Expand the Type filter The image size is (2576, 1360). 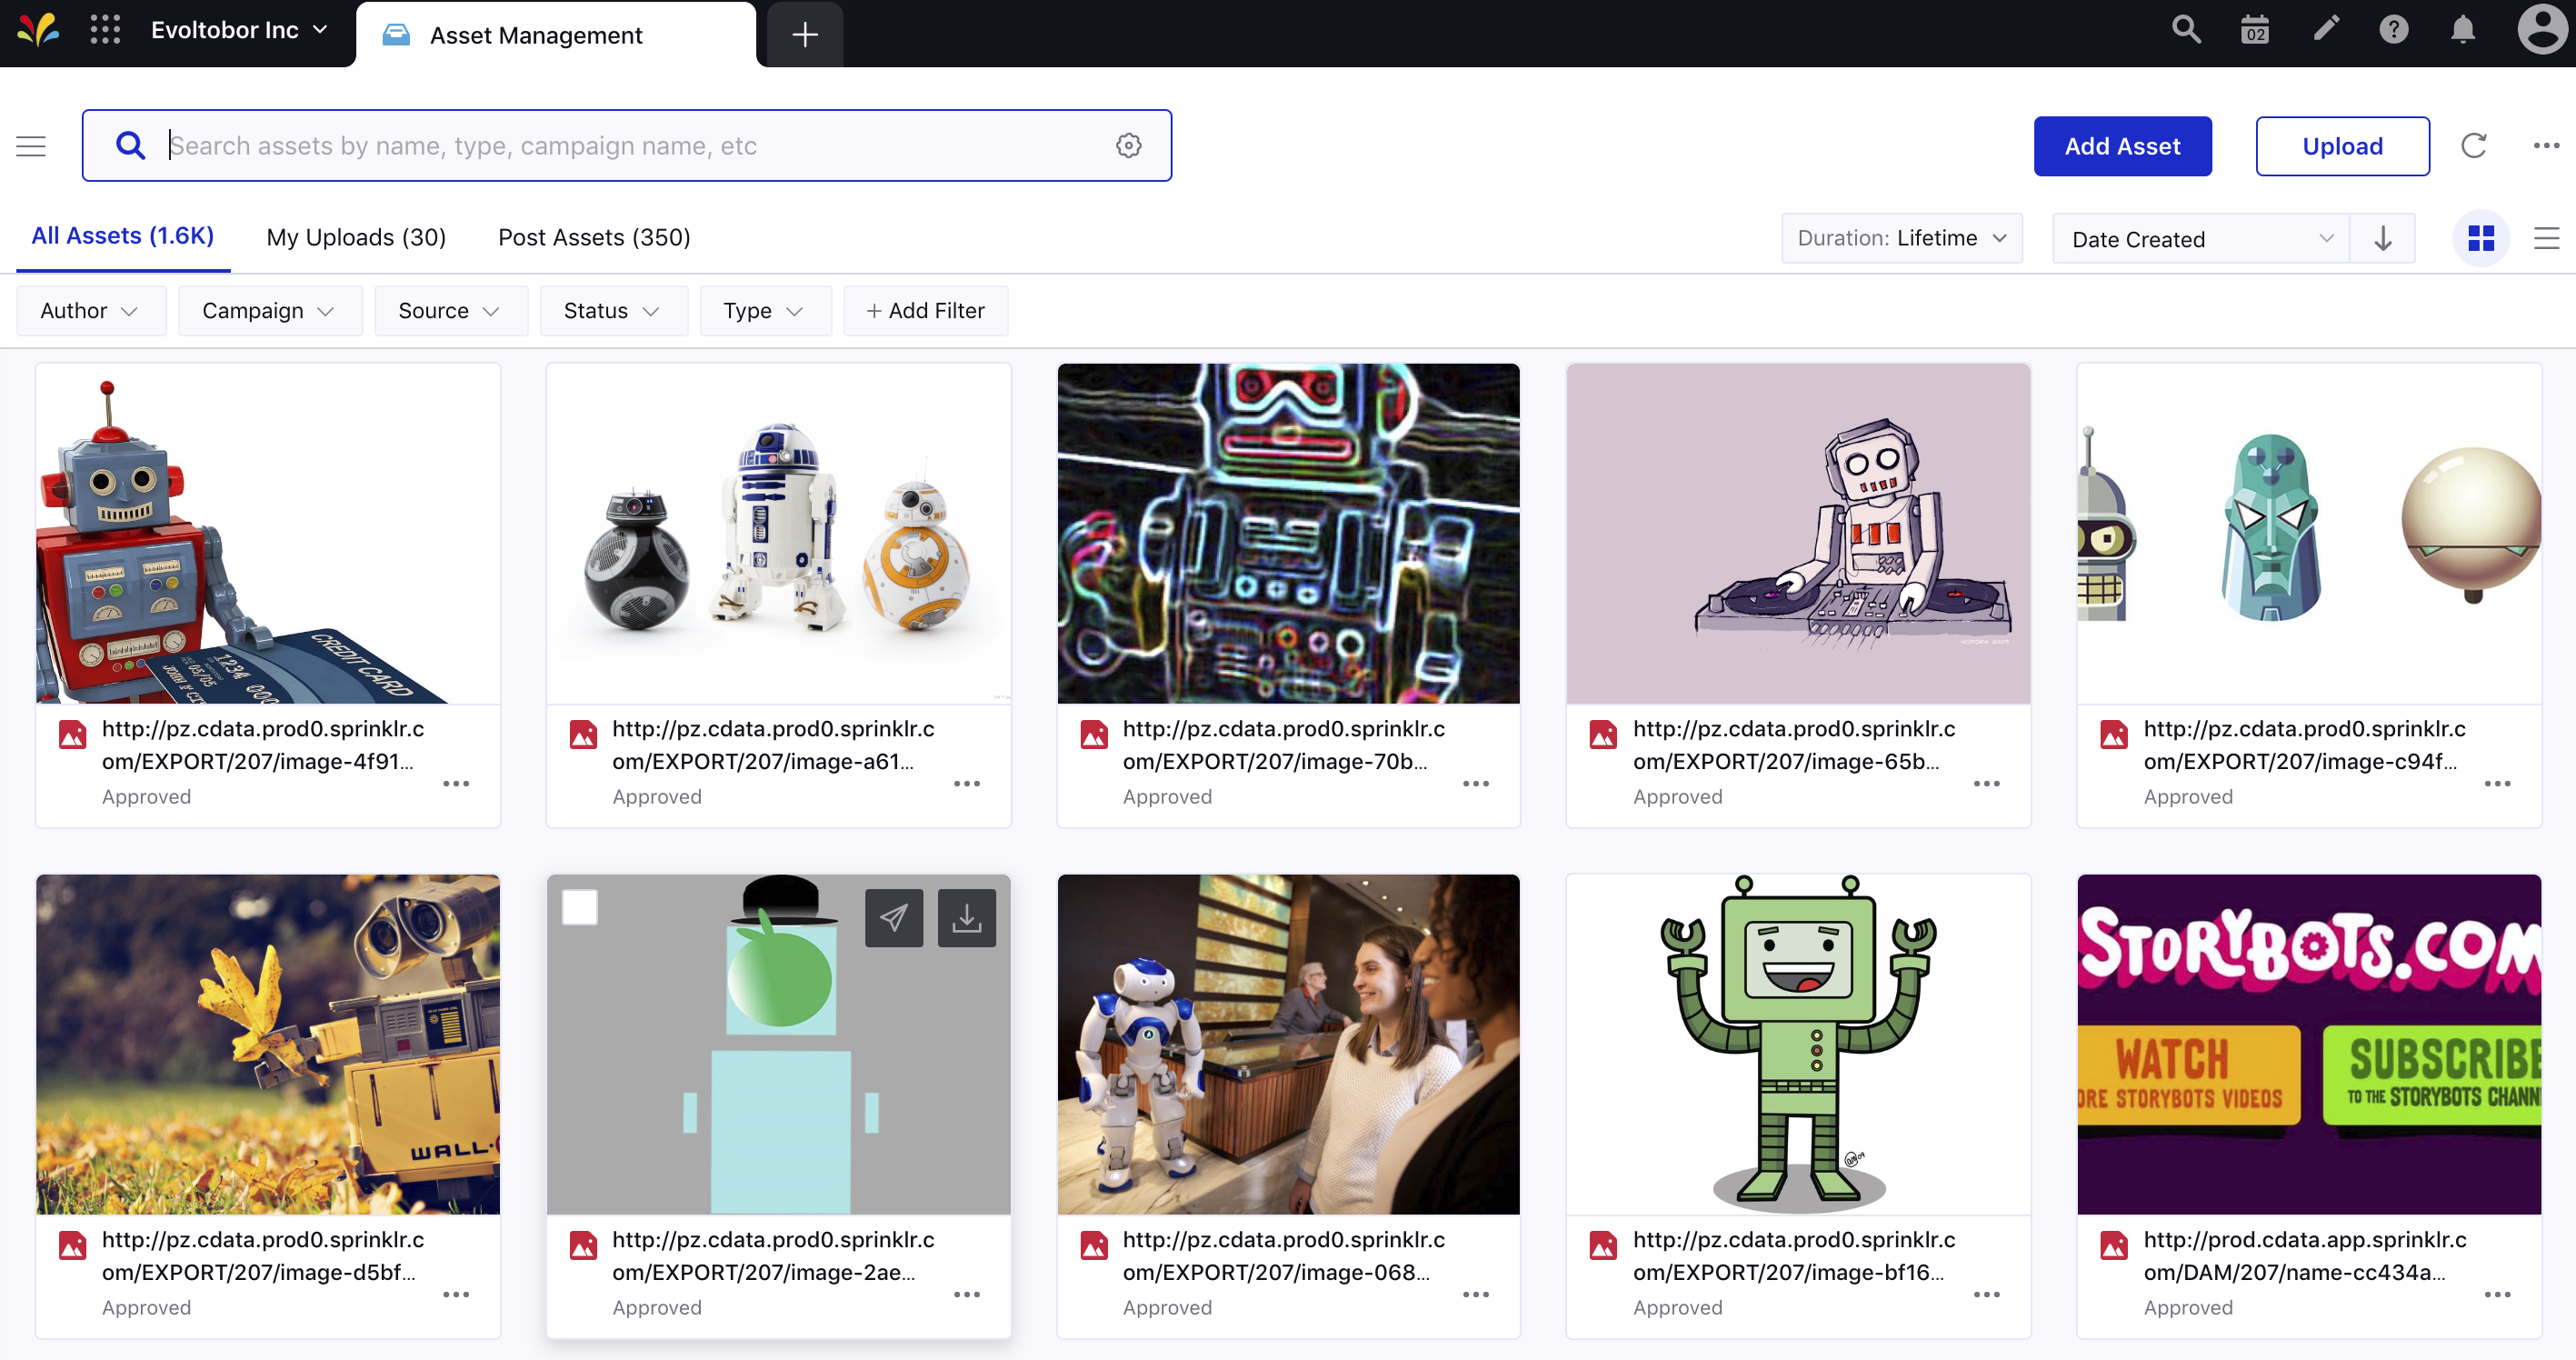point(765,311)
